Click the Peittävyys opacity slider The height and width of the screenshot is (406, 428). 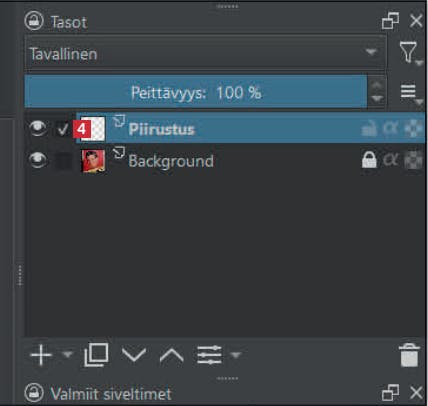pos(196,92)
